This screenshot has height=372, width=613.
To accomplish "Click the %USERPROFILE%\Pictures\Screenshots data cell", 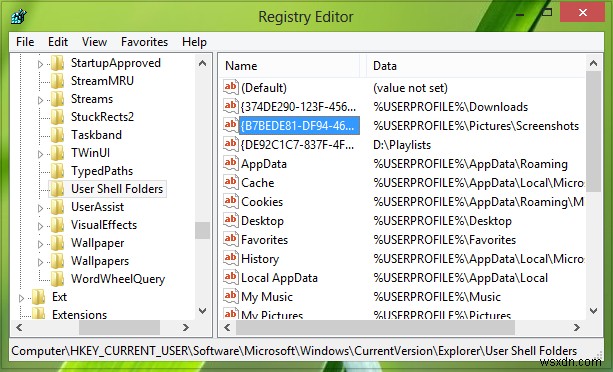I will pos(476,125).
